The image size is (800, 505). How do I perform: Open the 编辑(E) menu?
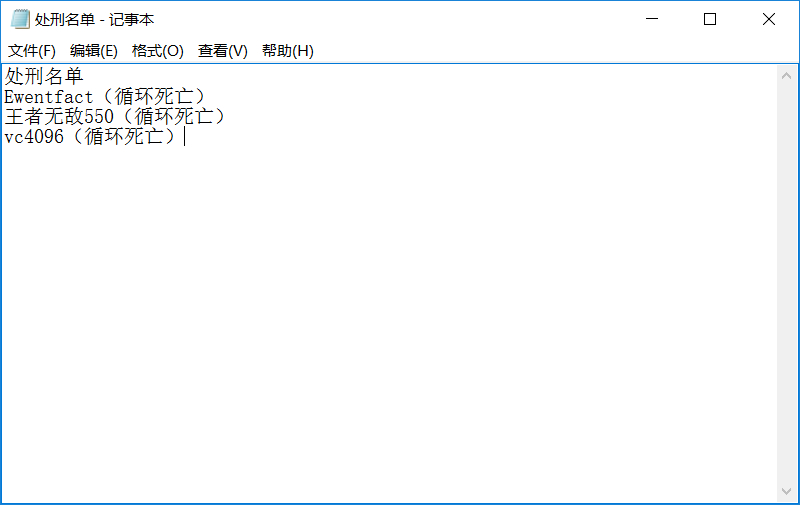coord(94,51)
